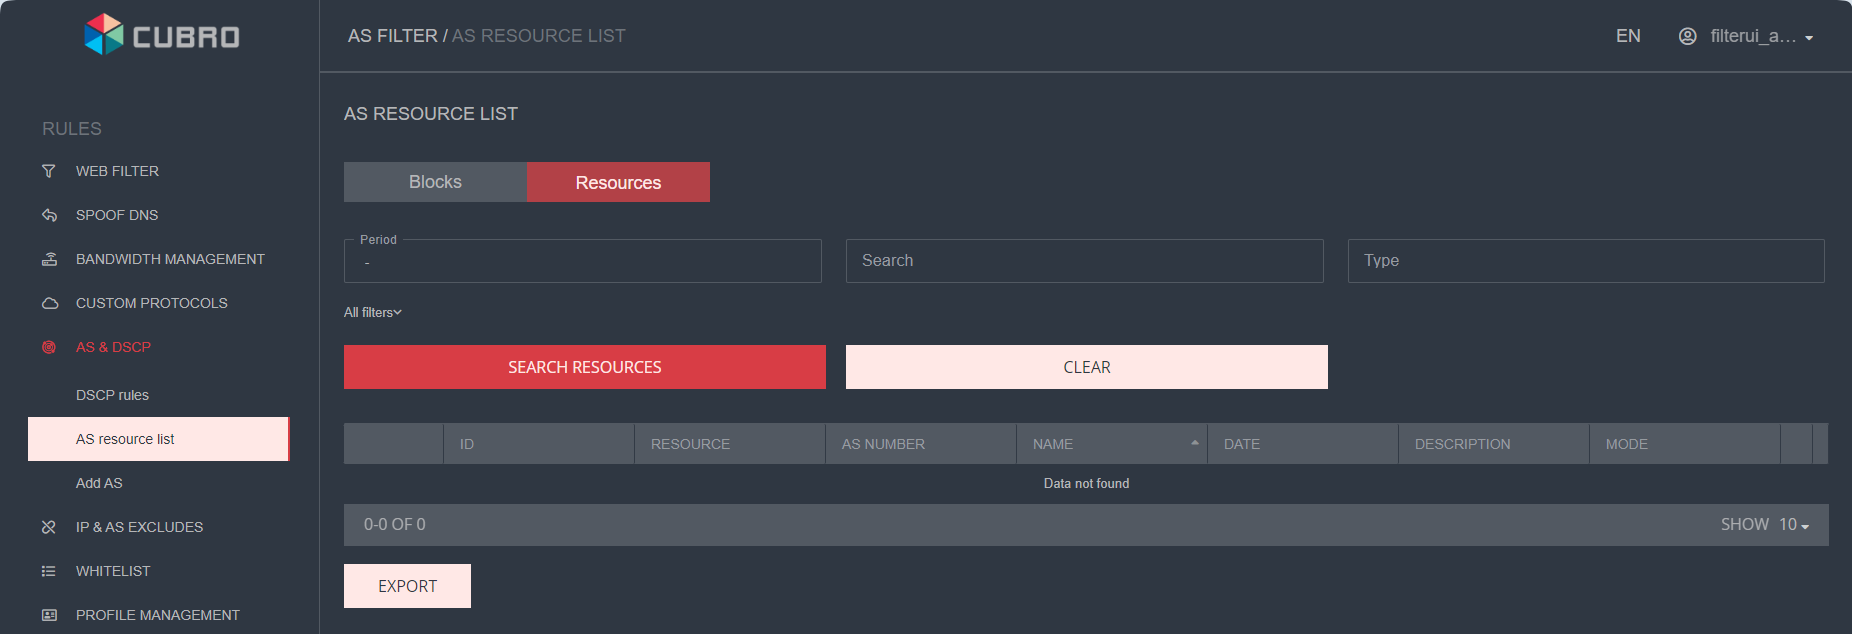Switch to the Blocks tab

(x=435, y=182)
